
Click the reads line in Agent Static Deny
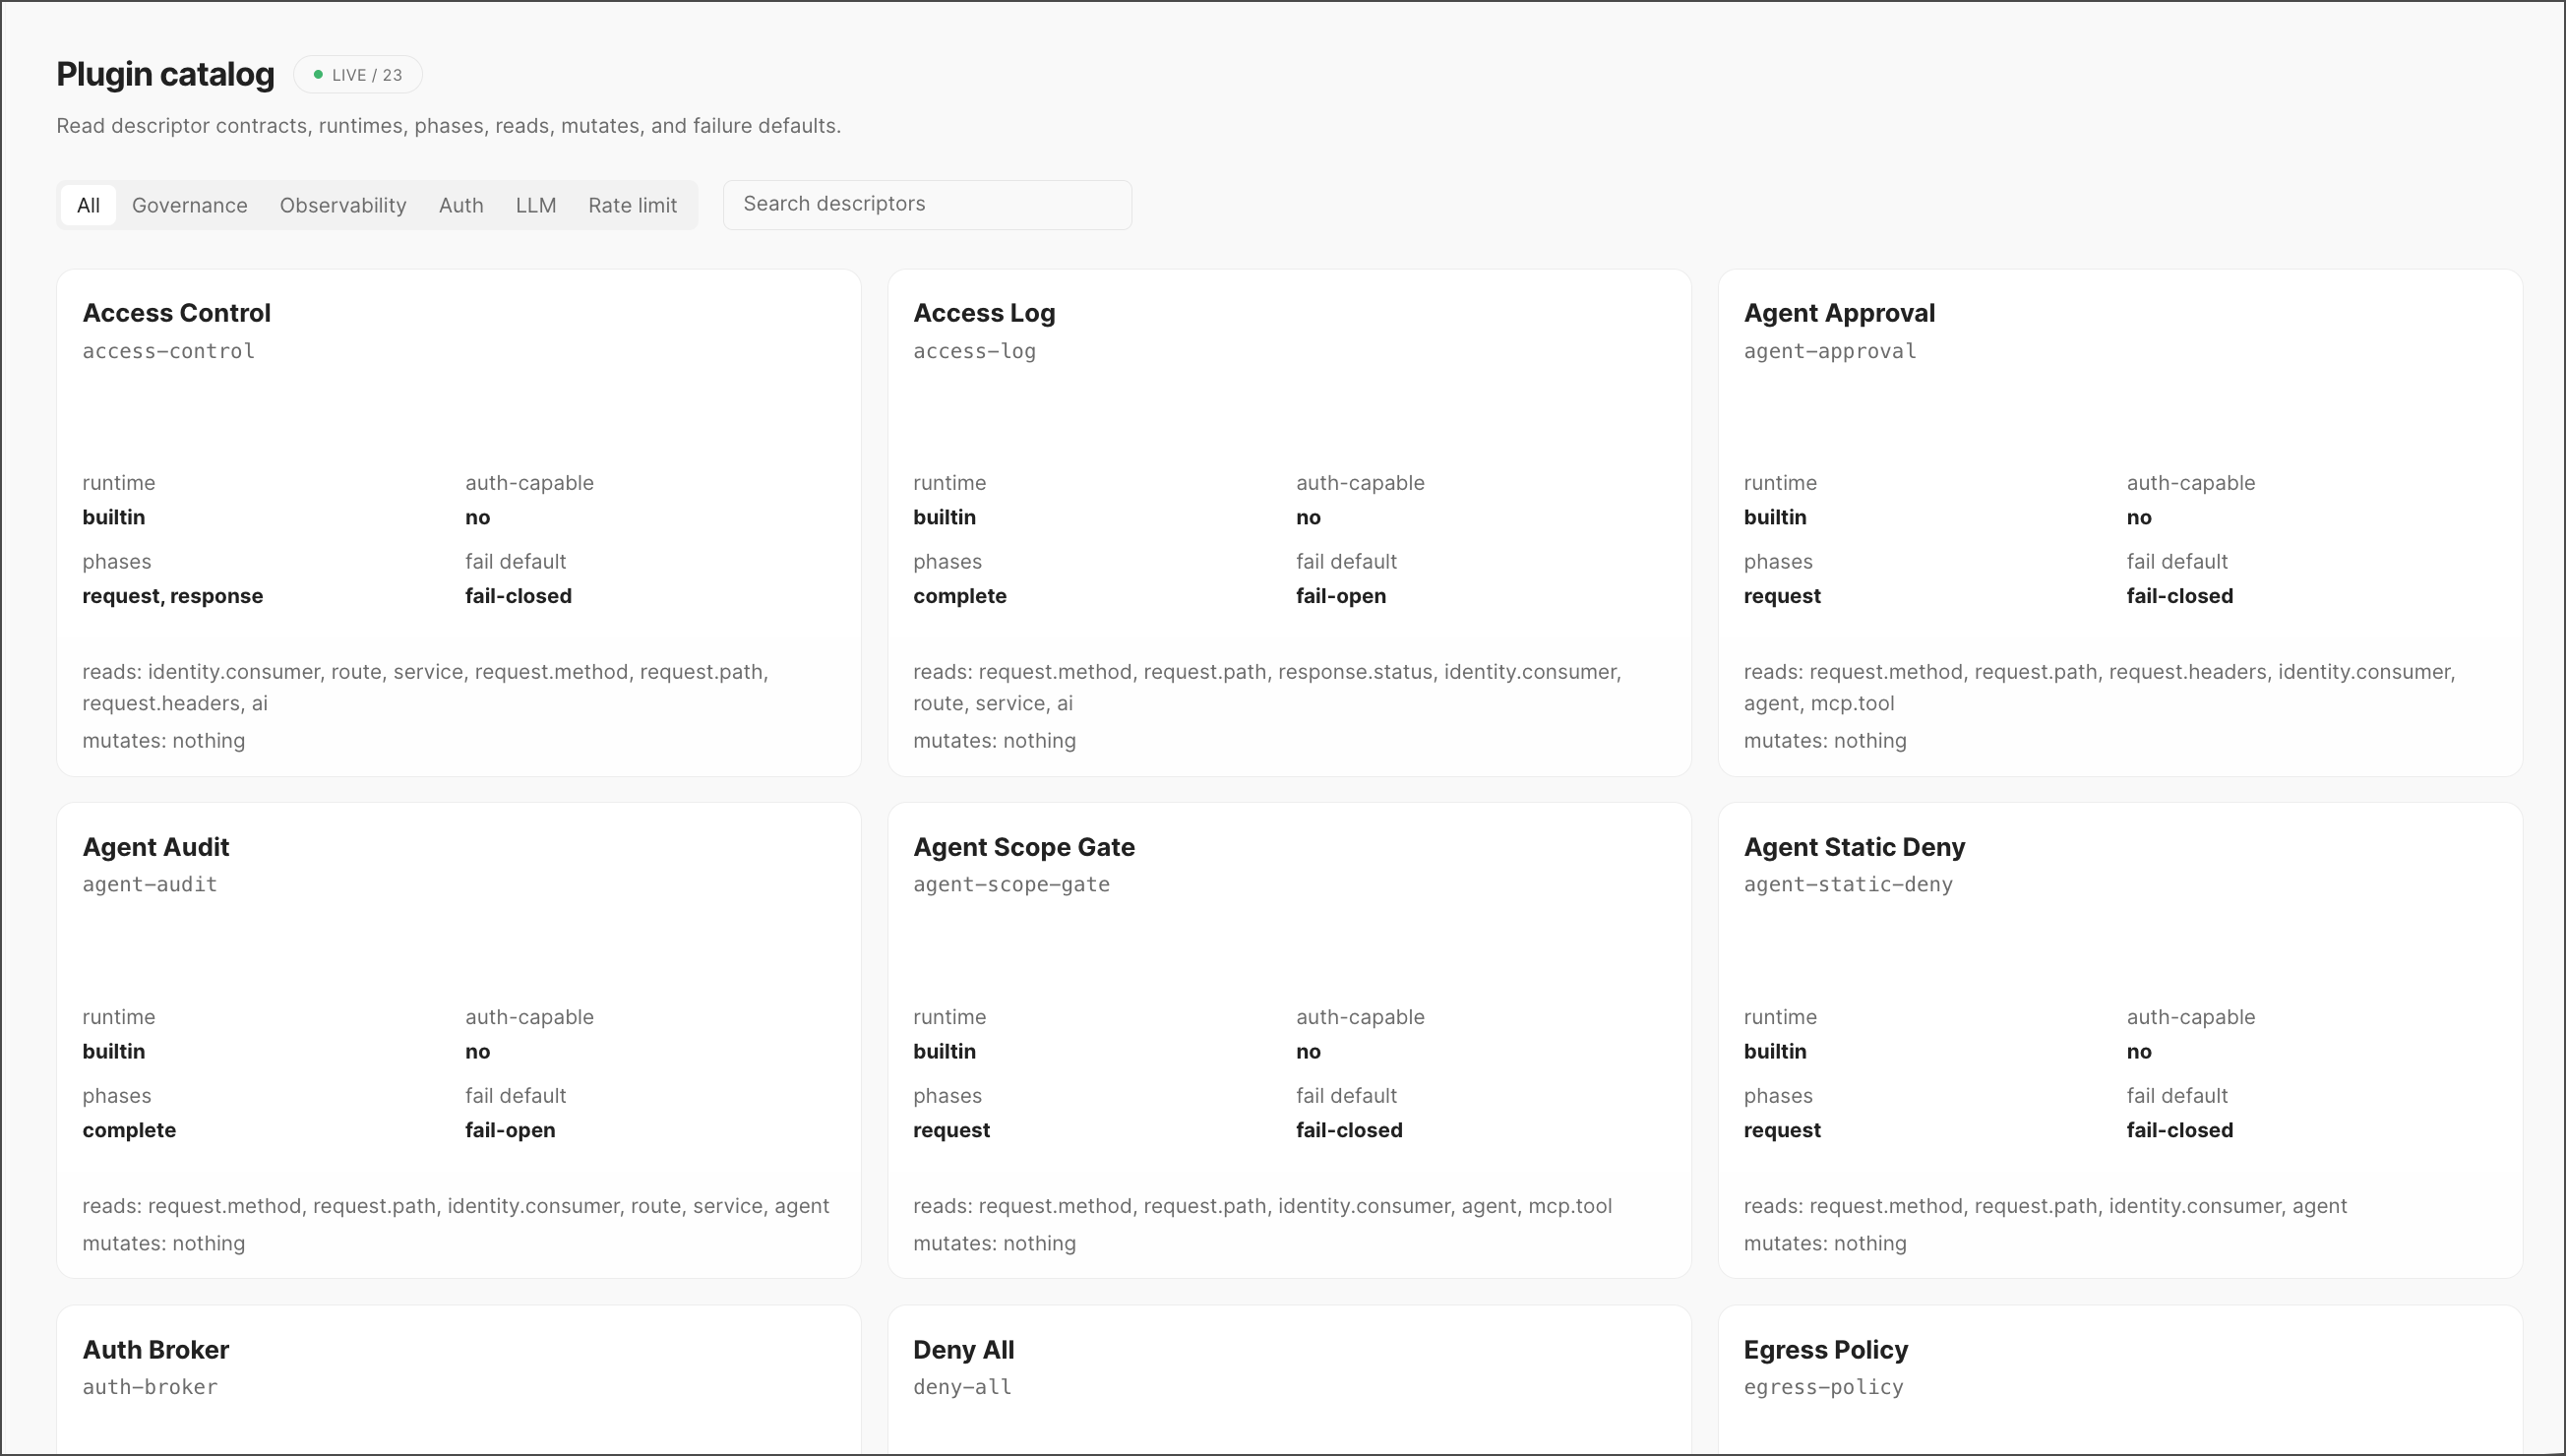2045,1206
